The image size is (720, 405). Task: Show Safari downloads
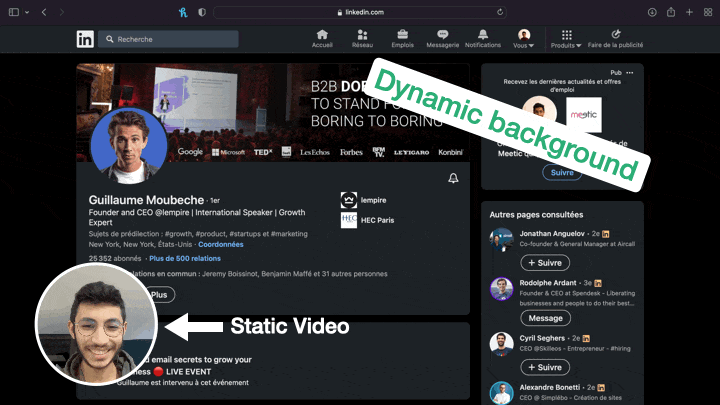click(652, 12)
